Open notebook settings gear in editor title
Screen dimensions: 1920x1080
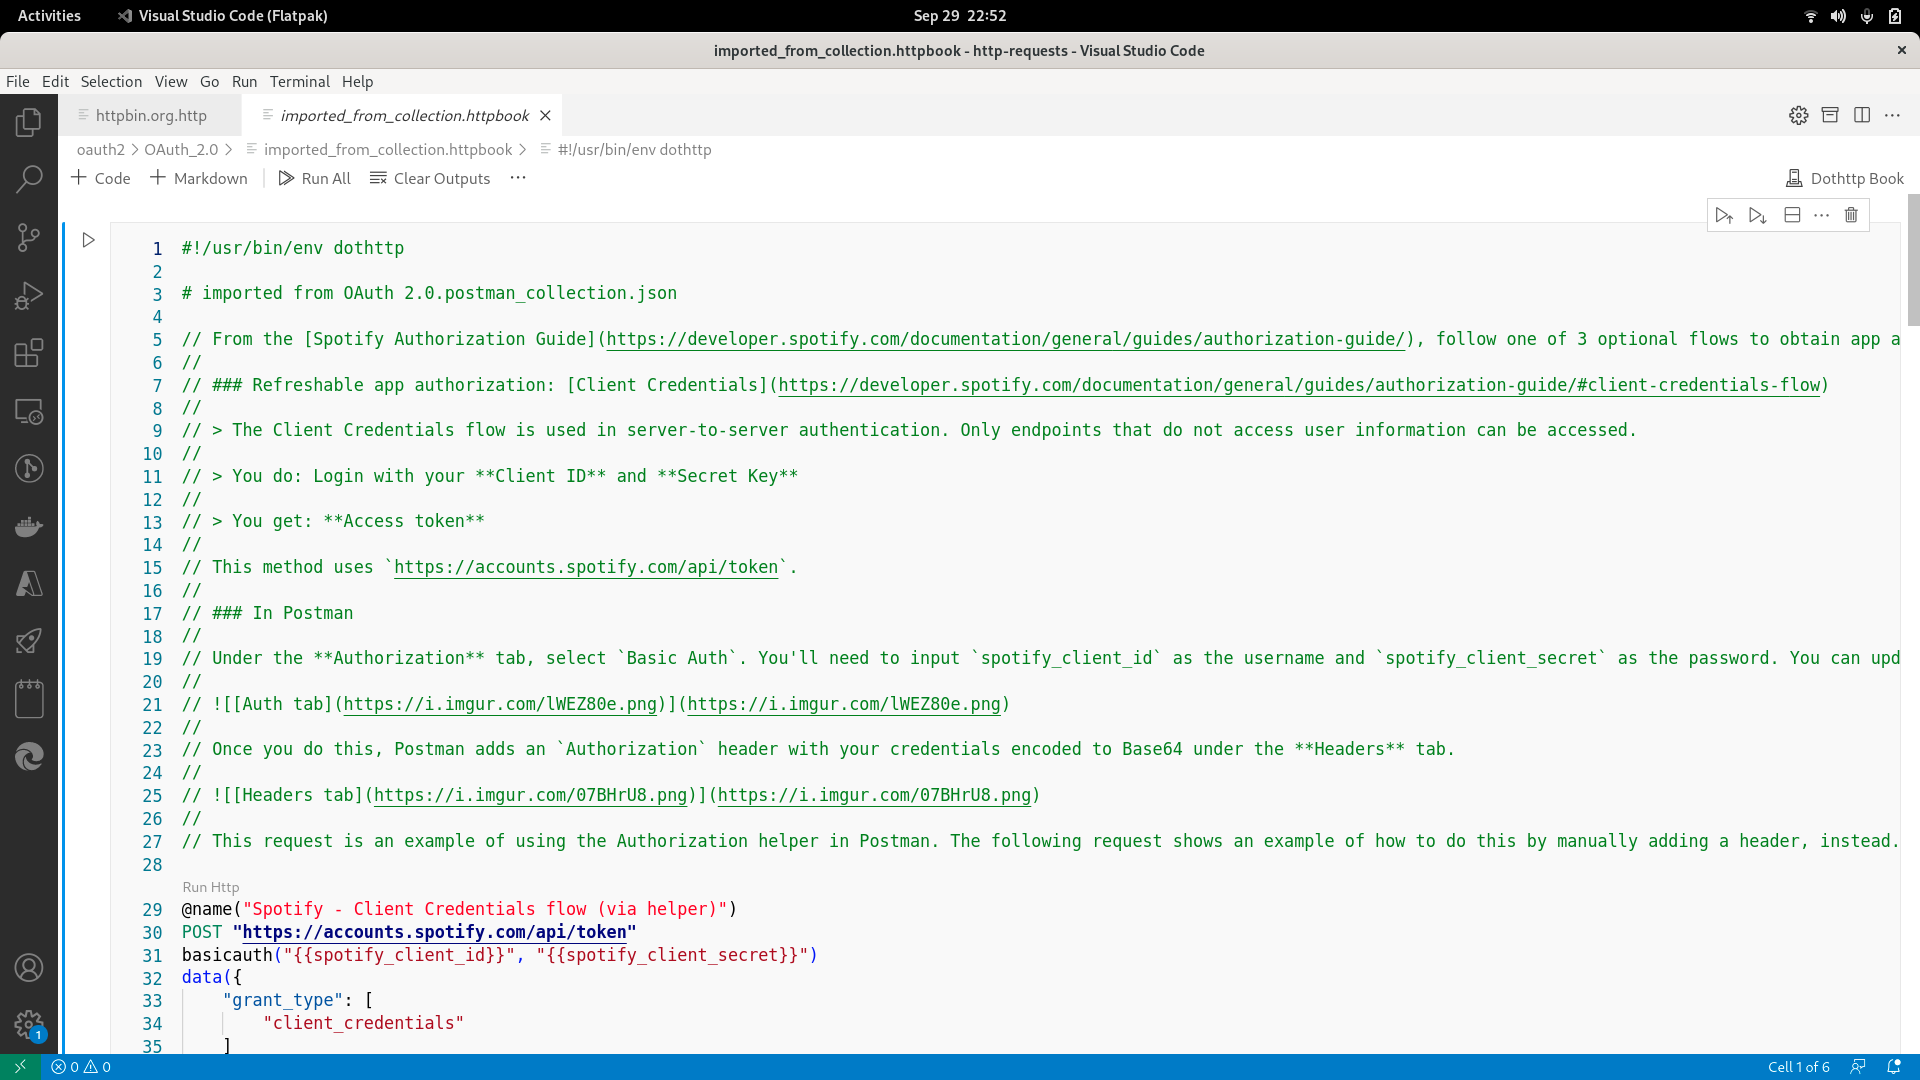(x=1799, y=115)
